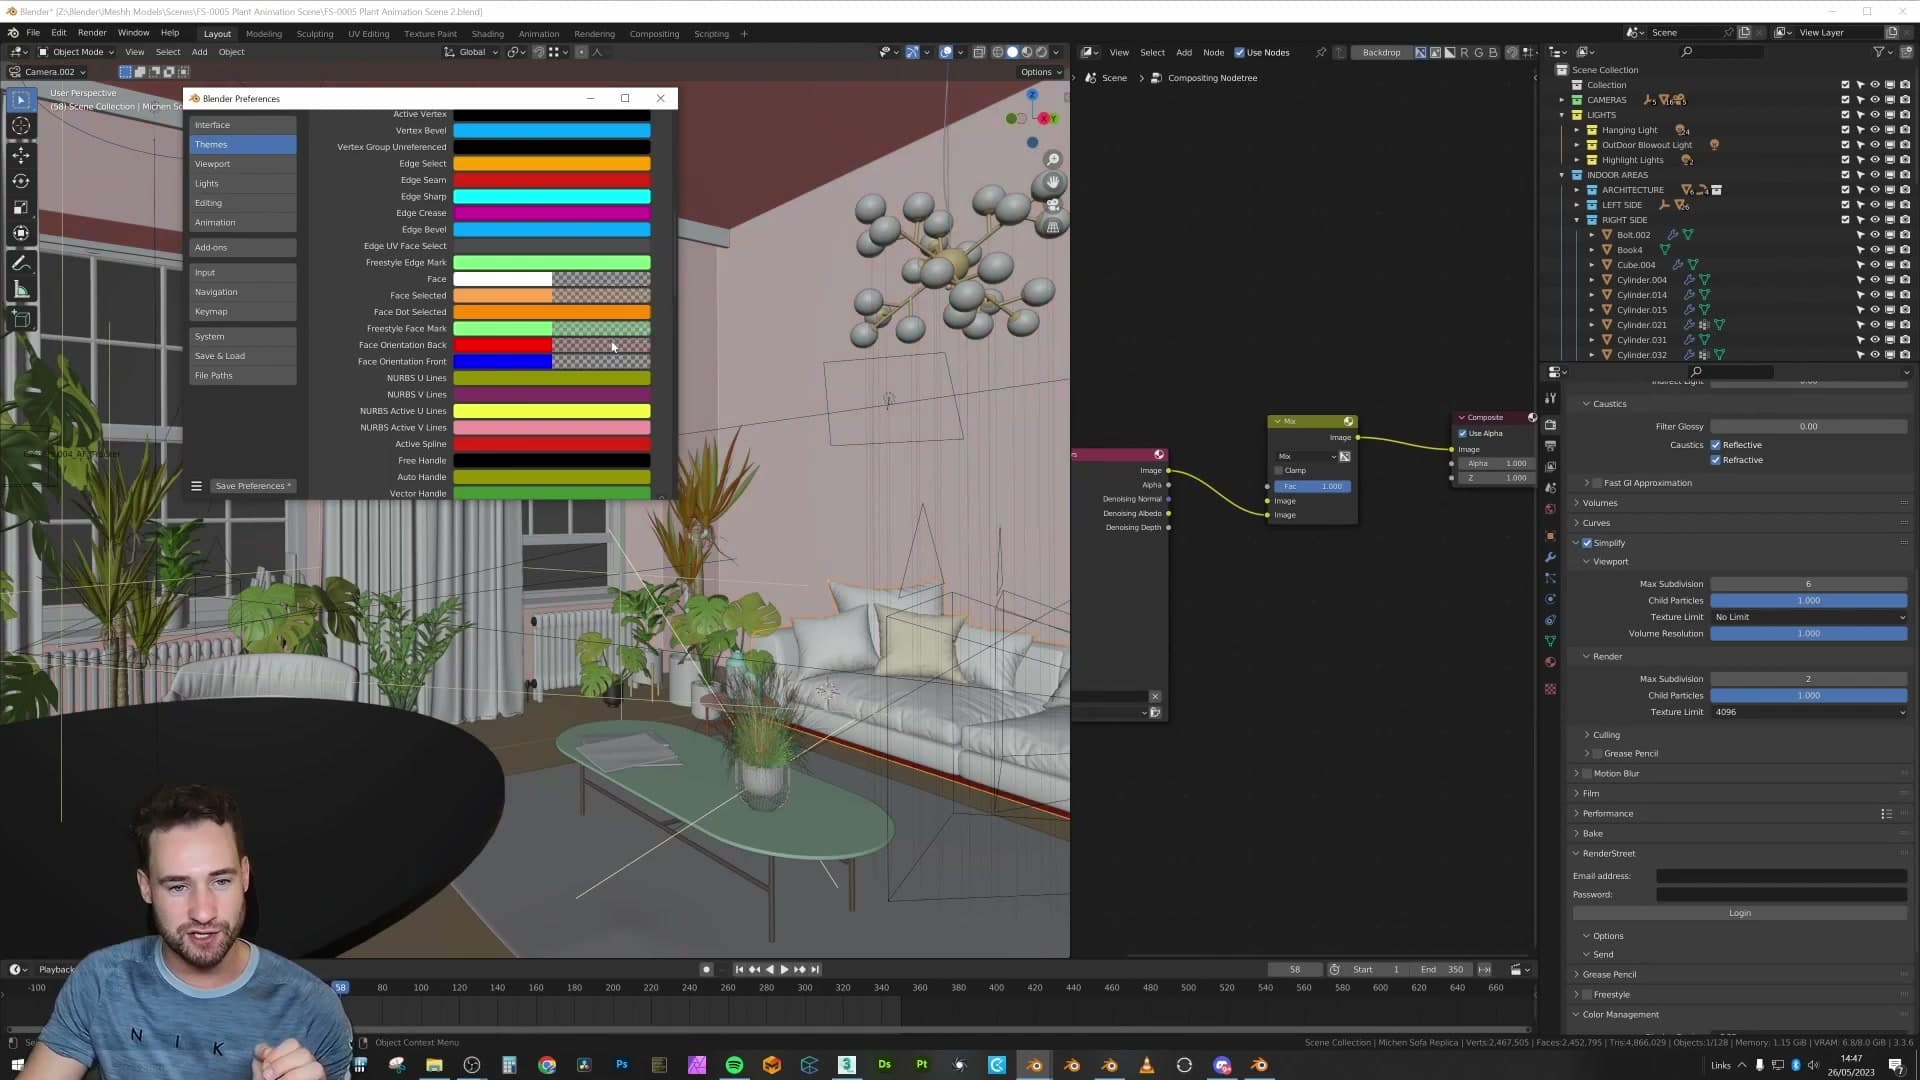This screenshot has width=1920, height=1080.
Task: Uncheck the Refractive caustics checkbox
Action: click(1716, 460)
